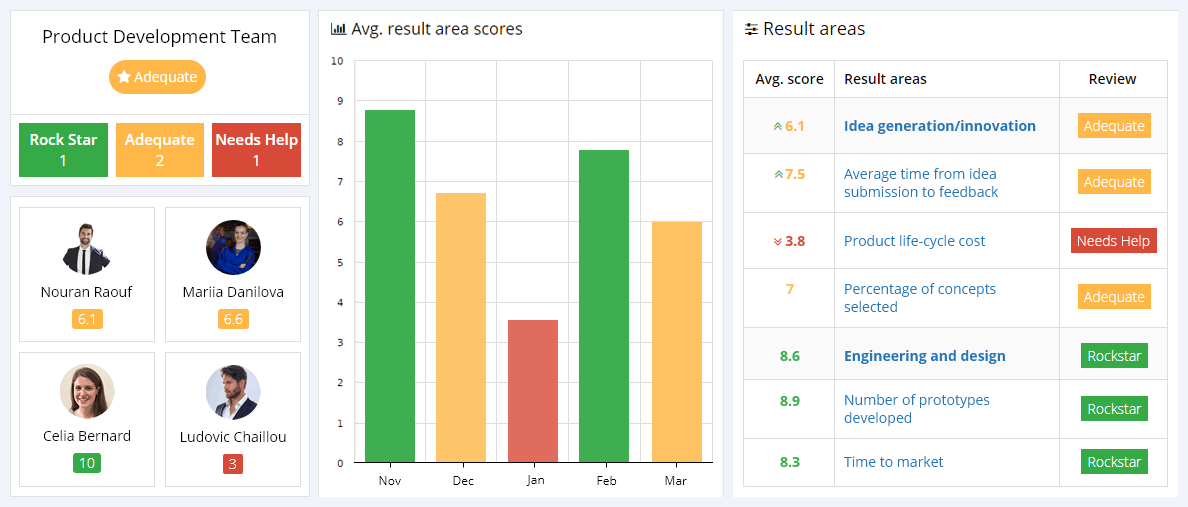Click the star Adequate team badge

click(157, 77)
